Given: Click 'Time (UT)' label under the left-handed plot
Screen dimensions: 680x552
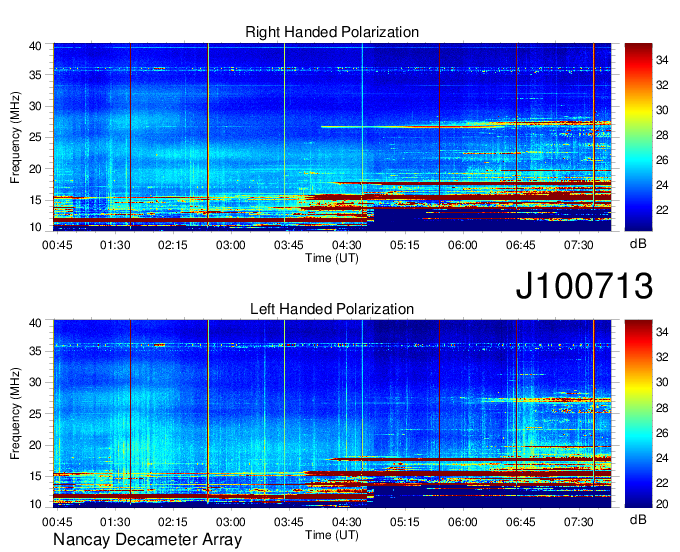Looking at the screenshot, I should click(x=332, y=535).
